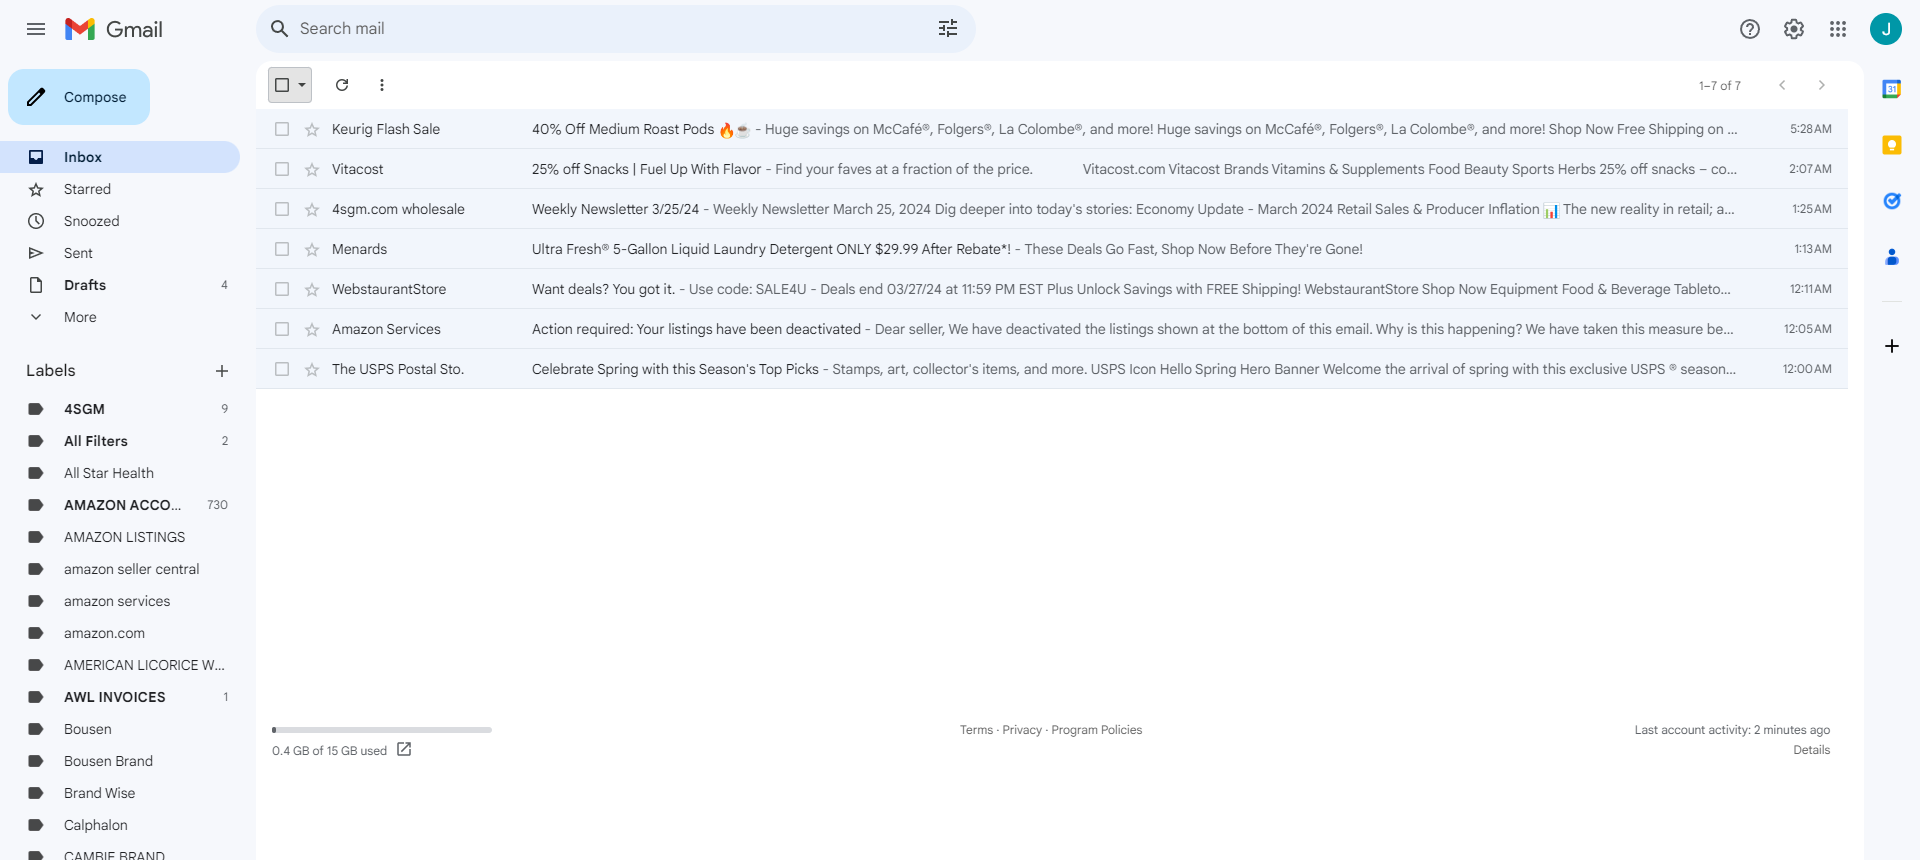Image resolution: width=1920 pixels, height=860 pixels.
Task: Open the Google apps grid
Action: (x=1838, y=29)
